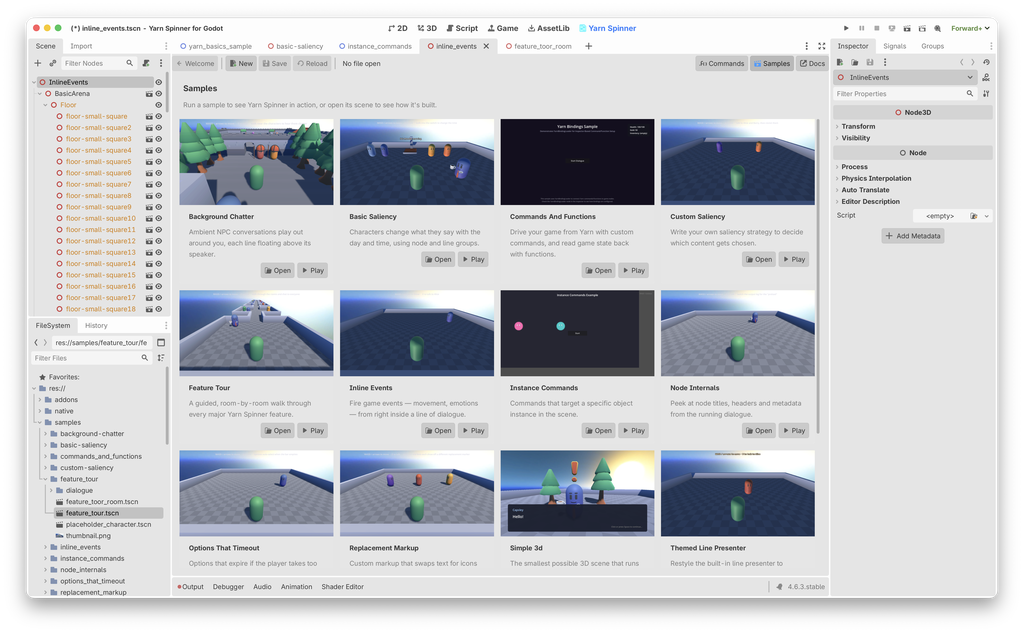
Task: Expand the addons folder
Action: (40, 400)
